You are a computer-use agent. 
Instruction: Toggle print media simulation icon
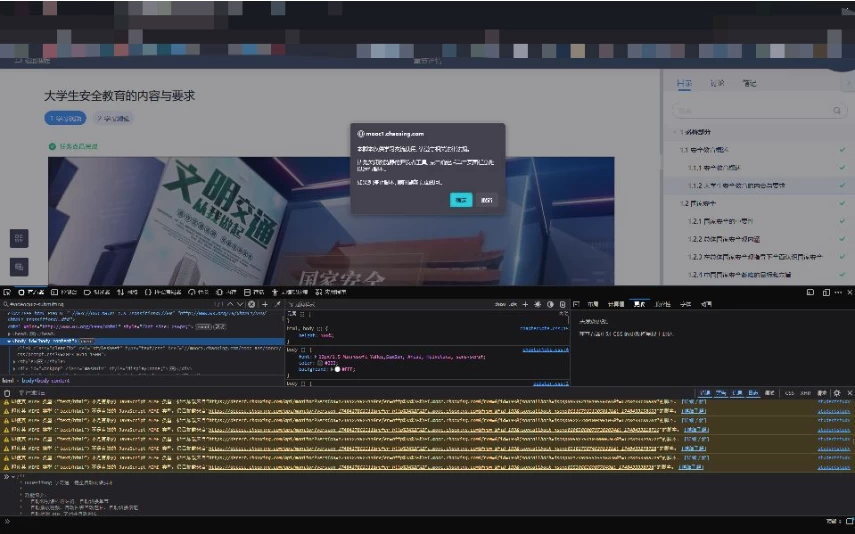(x=563, y=304)
